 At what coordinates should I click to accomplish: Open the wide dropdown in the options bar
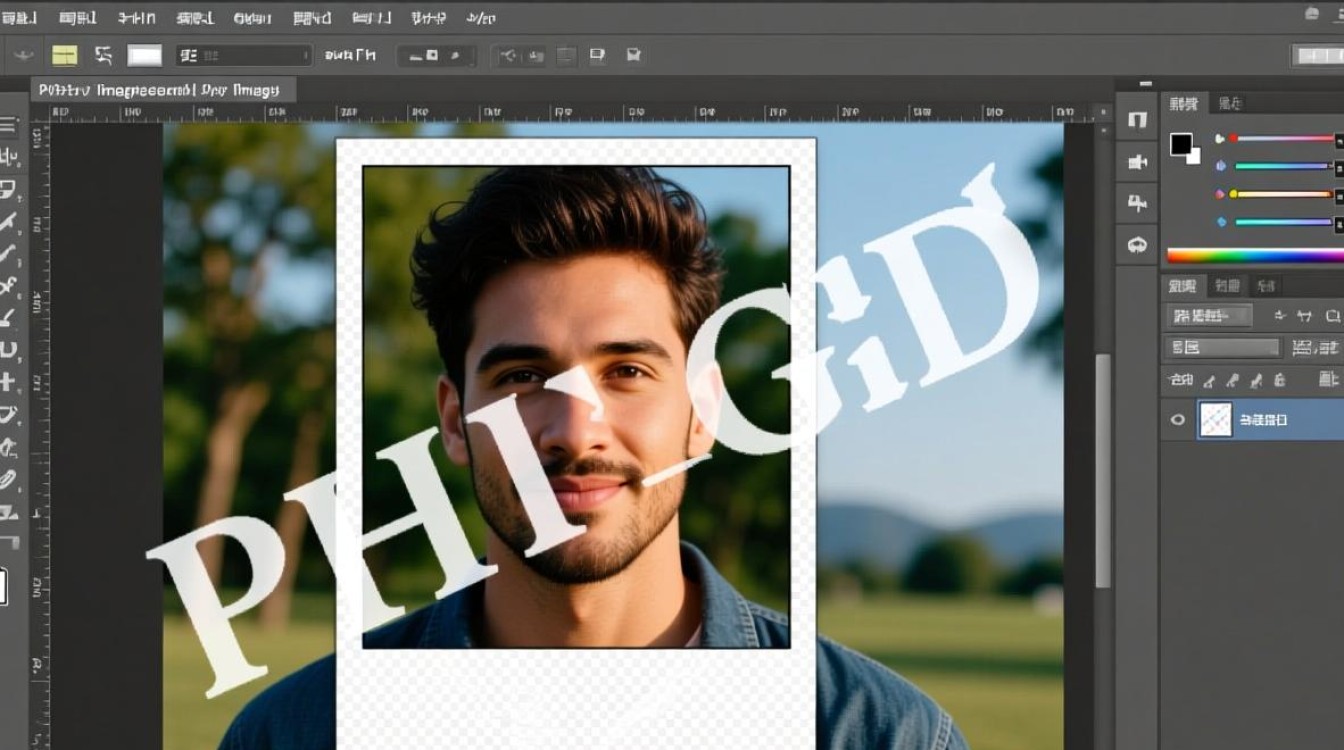point(243,55)
